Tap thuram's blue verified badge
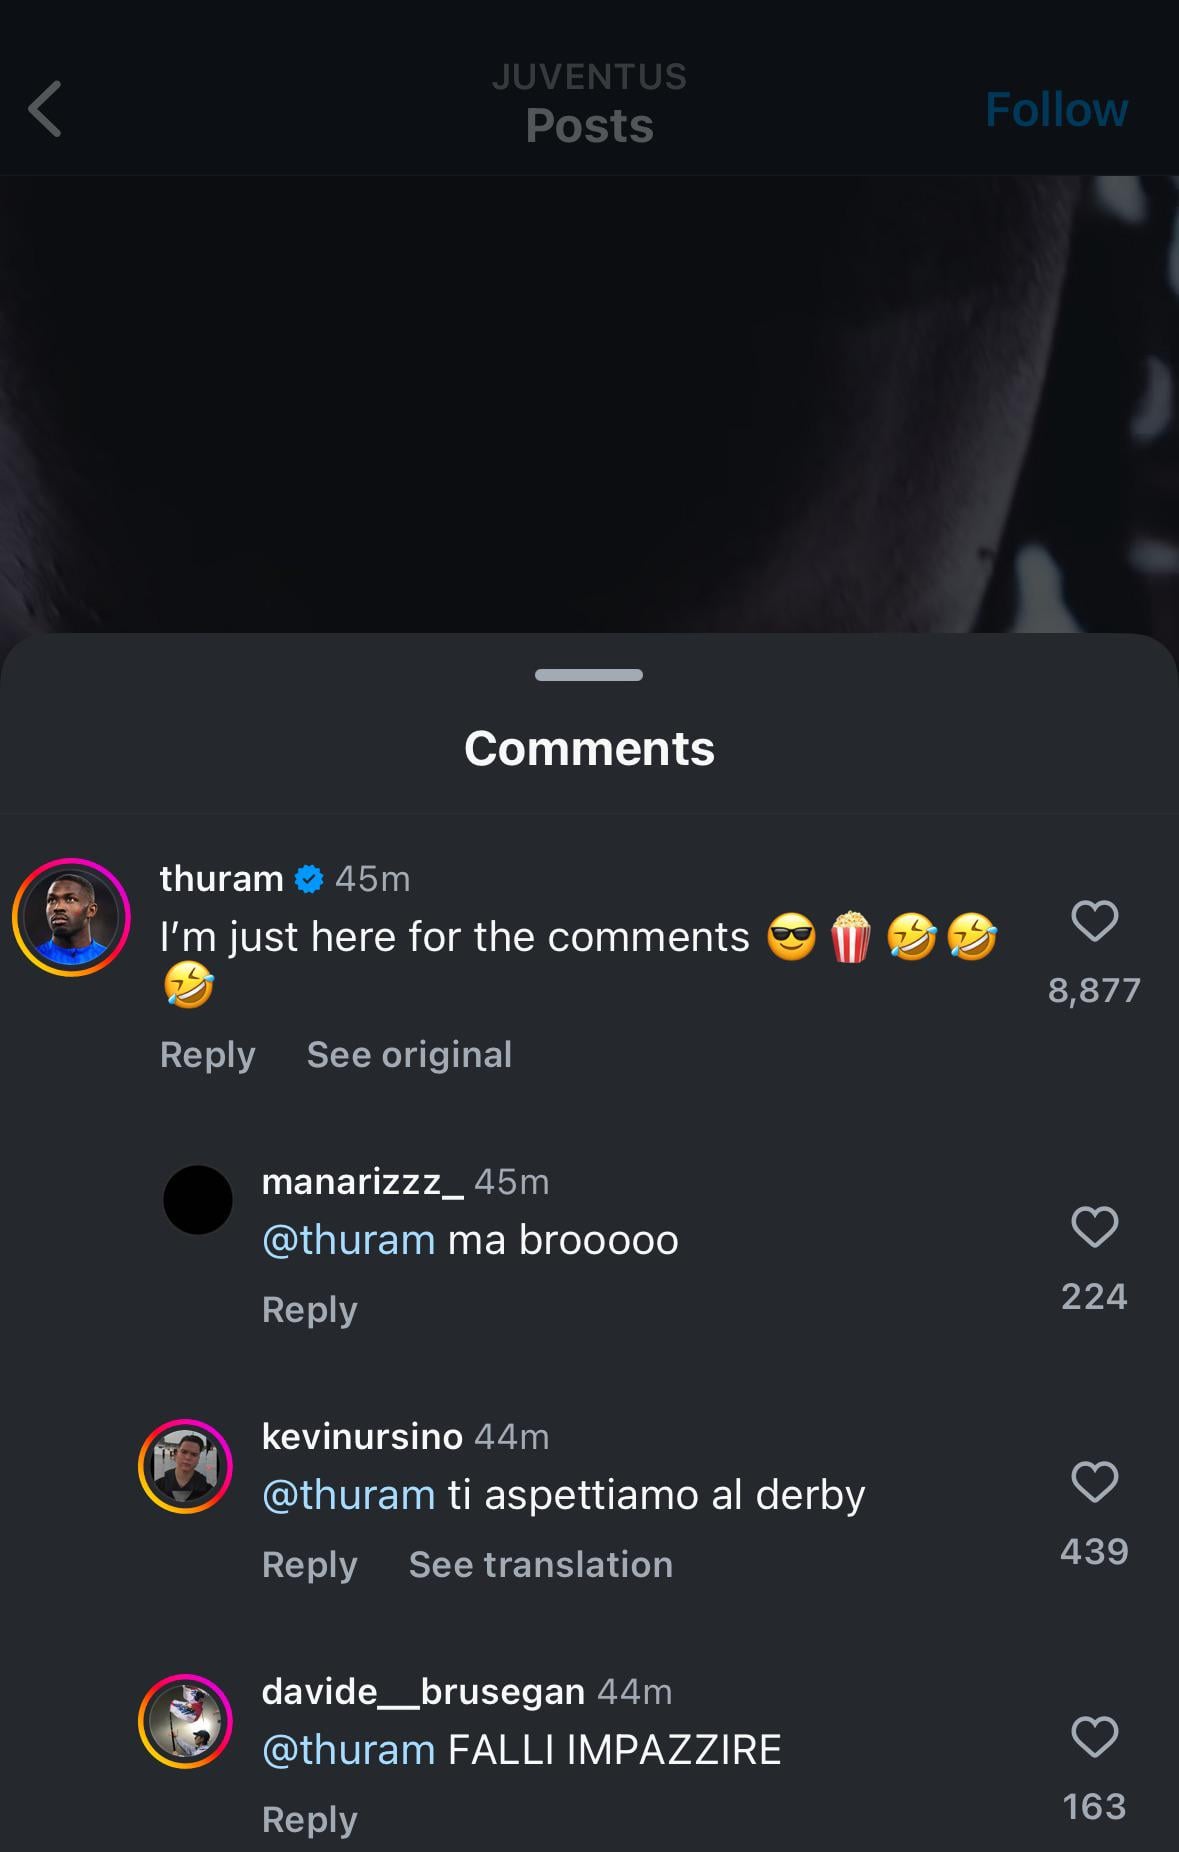 [309, 879]
